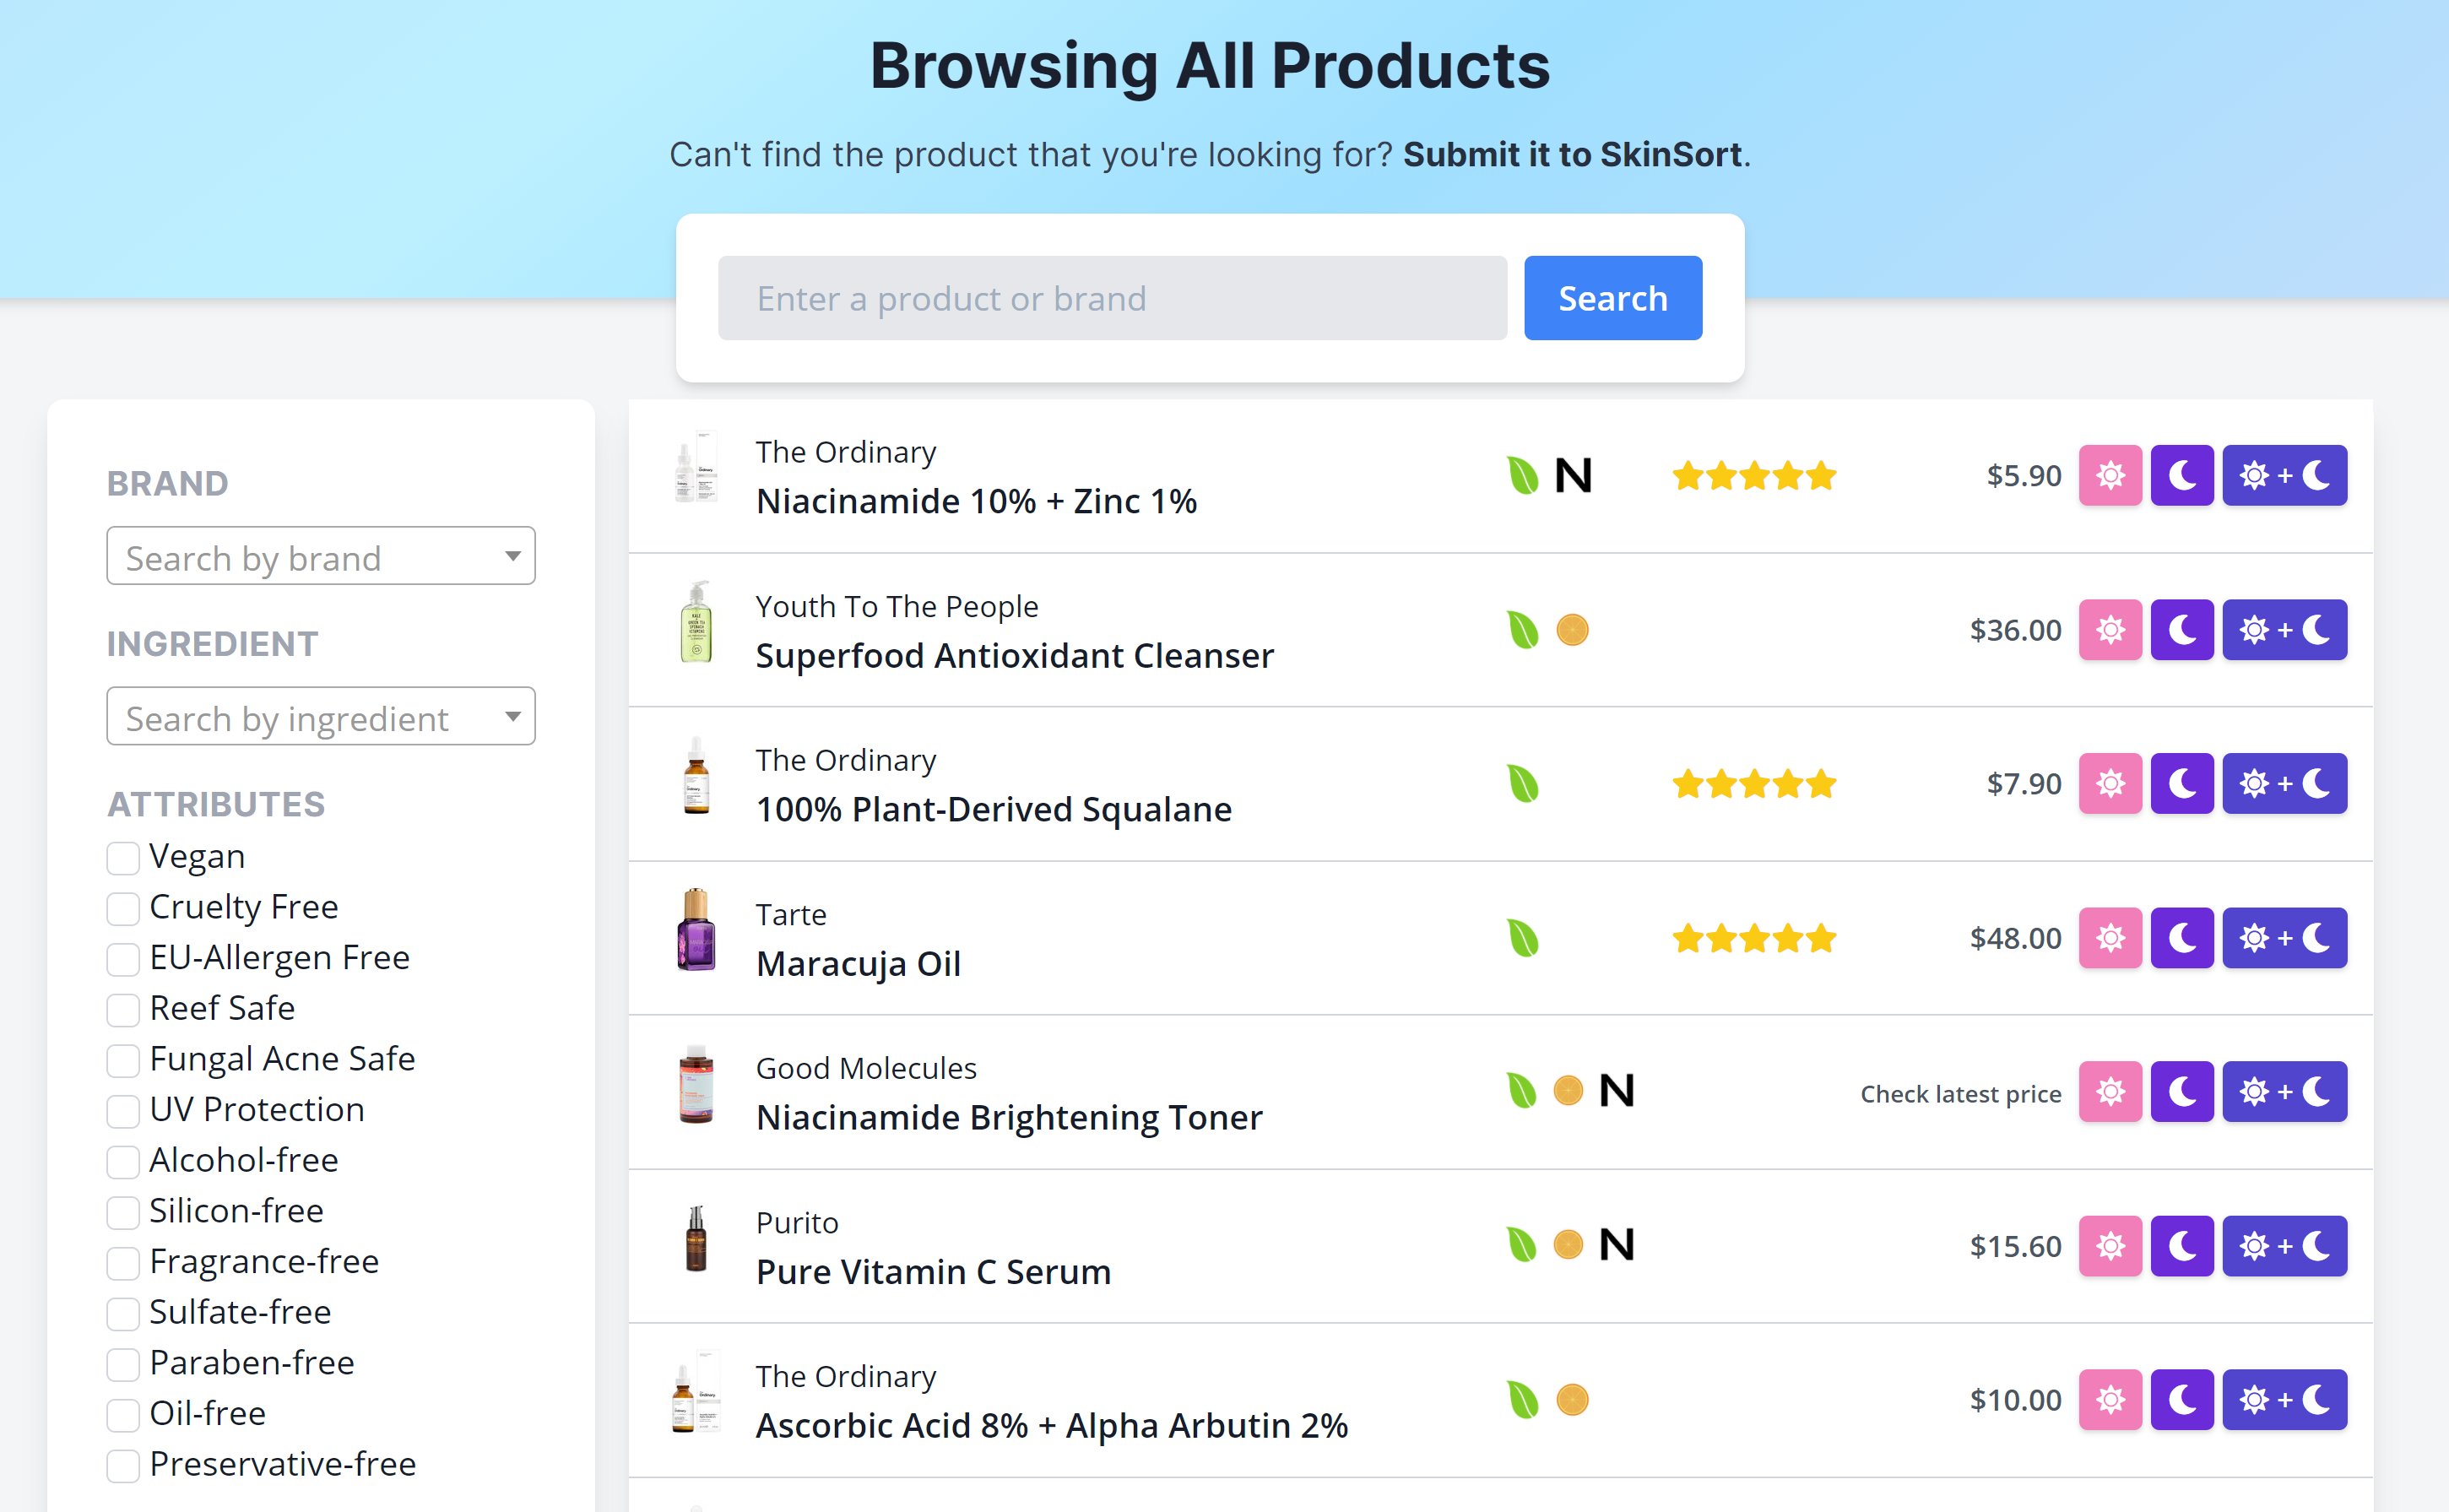Check the Fragrance-free option
Image resolution: width=2449 pixels, height=1512 pixels.
click(123, 1263)
